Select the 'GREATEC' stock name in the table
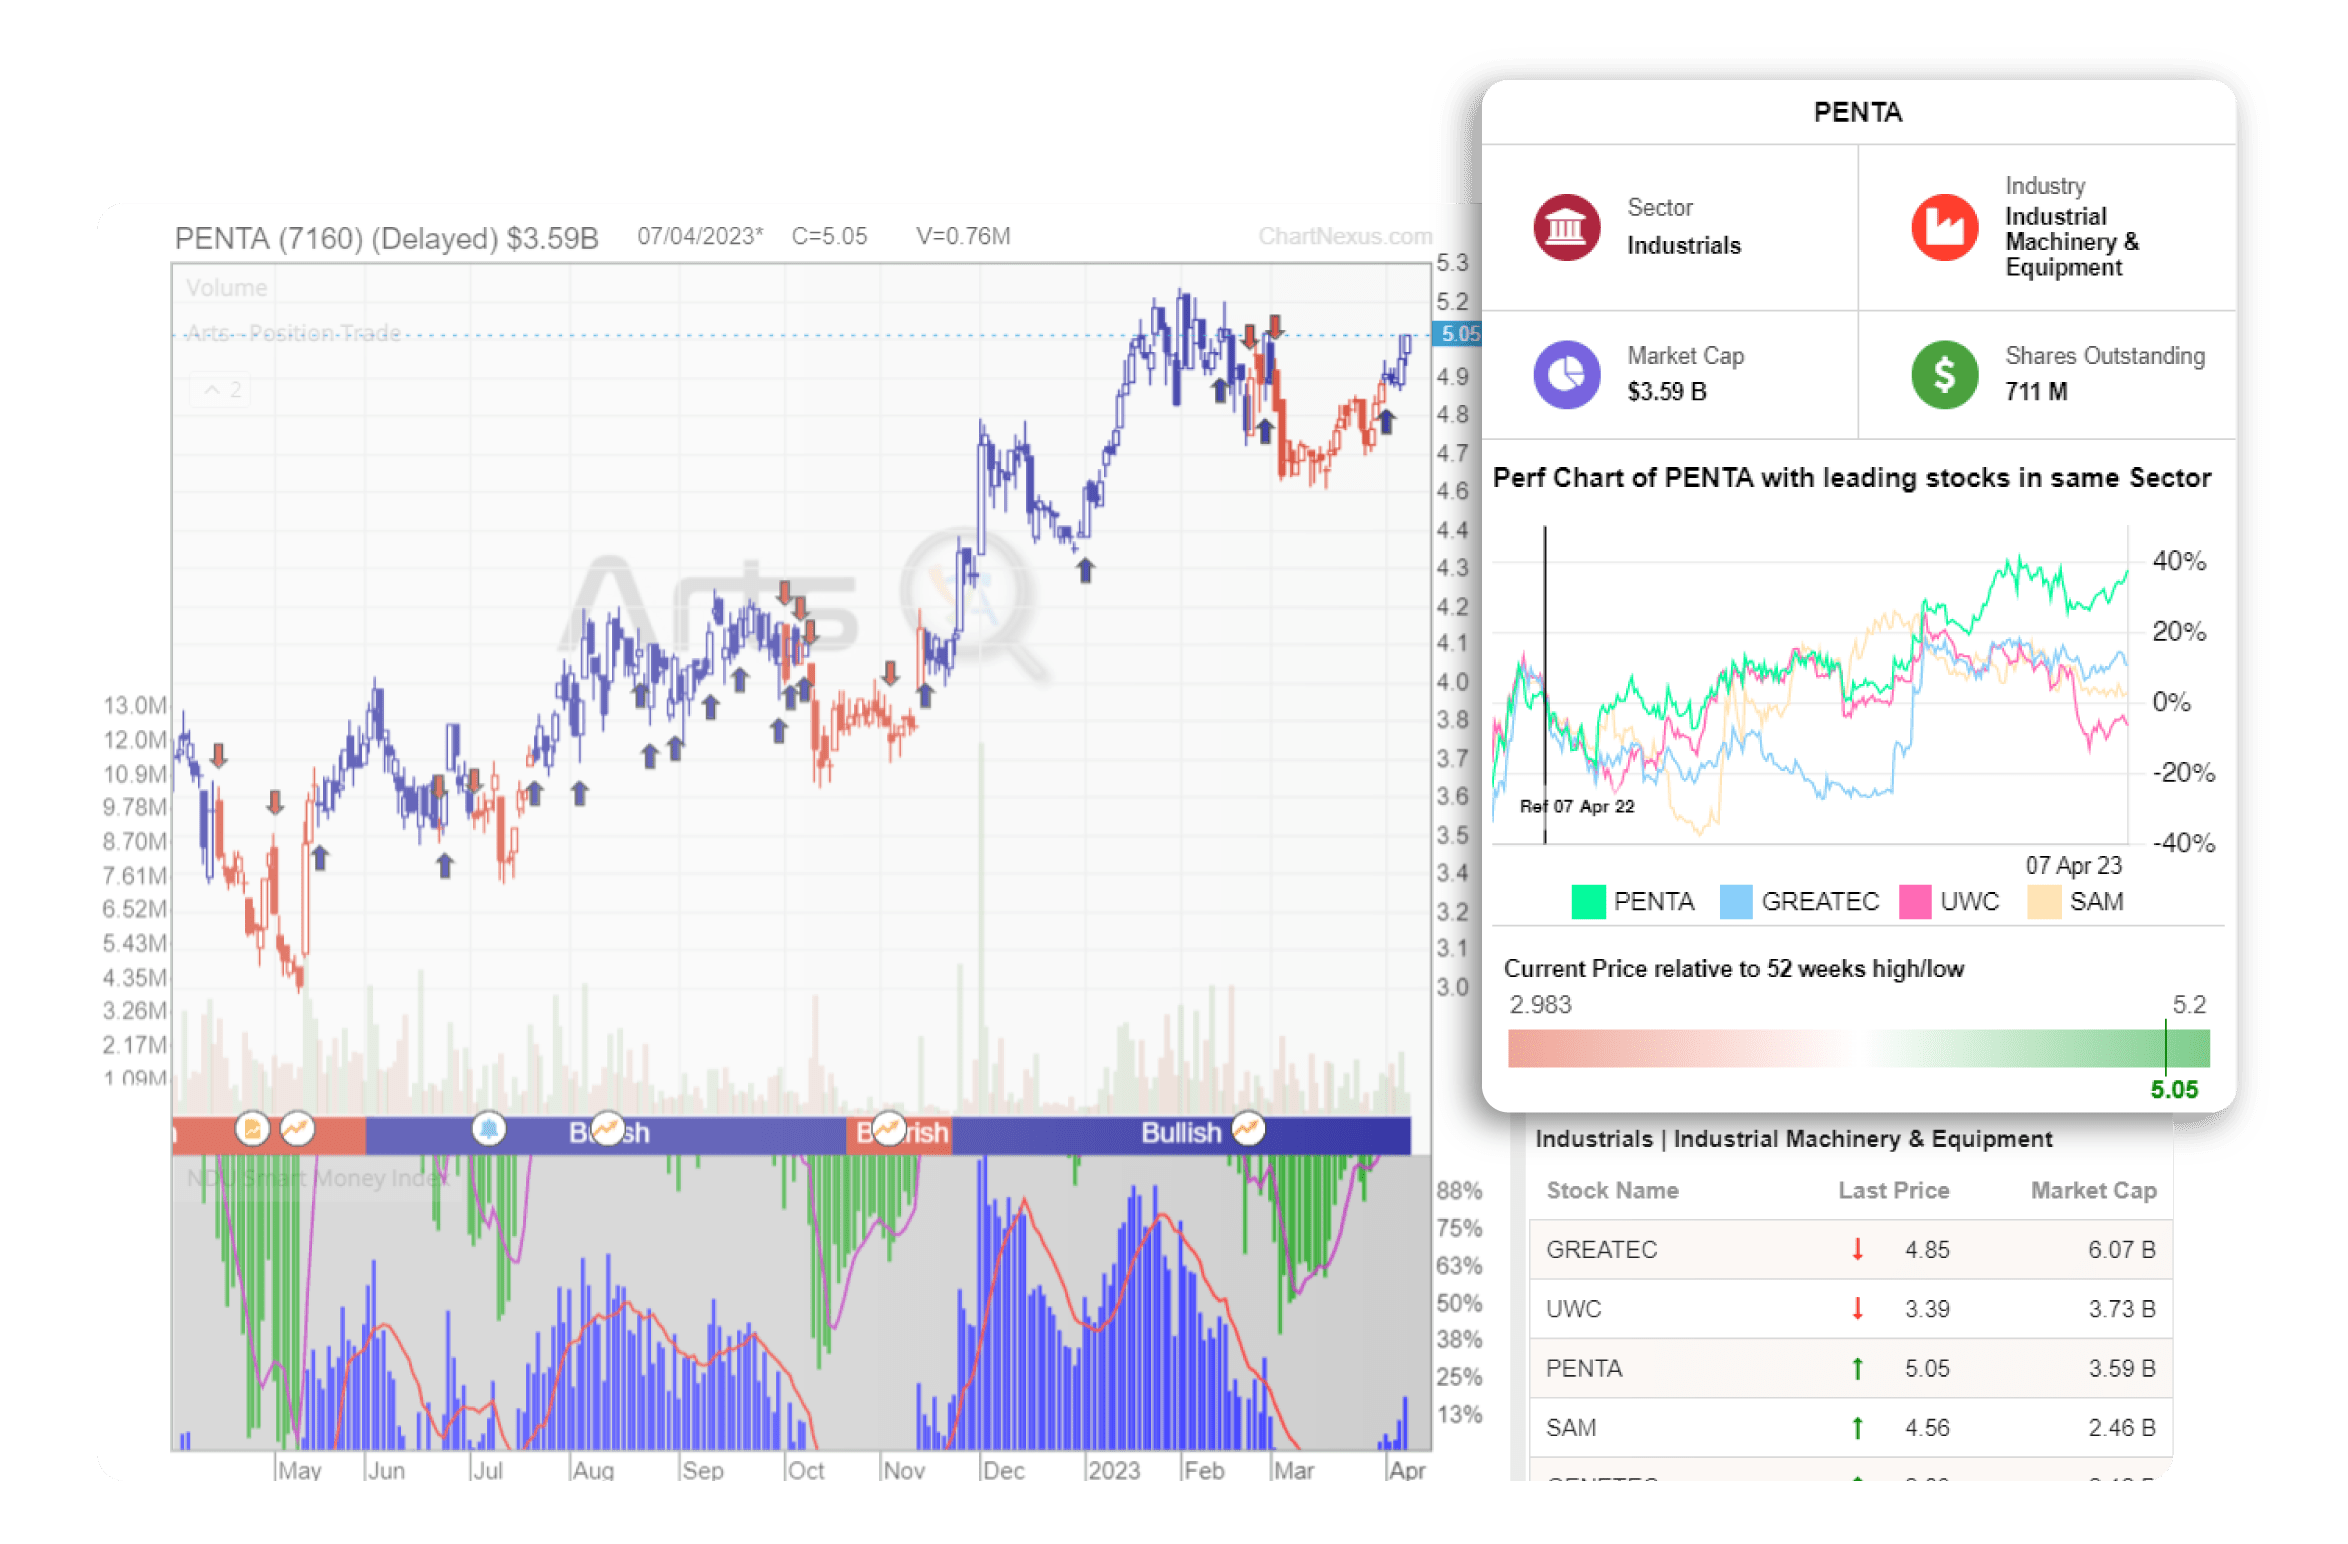Viewport: 2348px width, 1544px height. 1601,1249
